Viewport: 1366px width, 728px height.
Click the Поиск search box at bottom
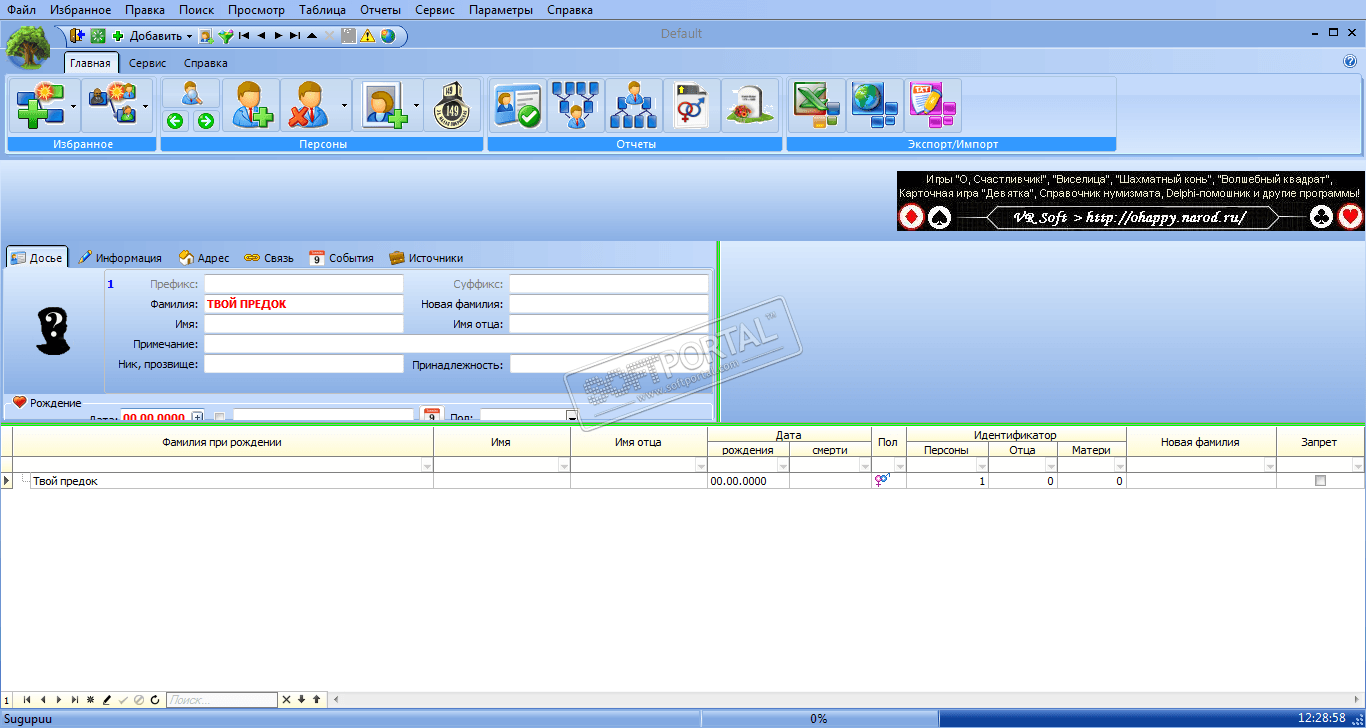(221, 700)
